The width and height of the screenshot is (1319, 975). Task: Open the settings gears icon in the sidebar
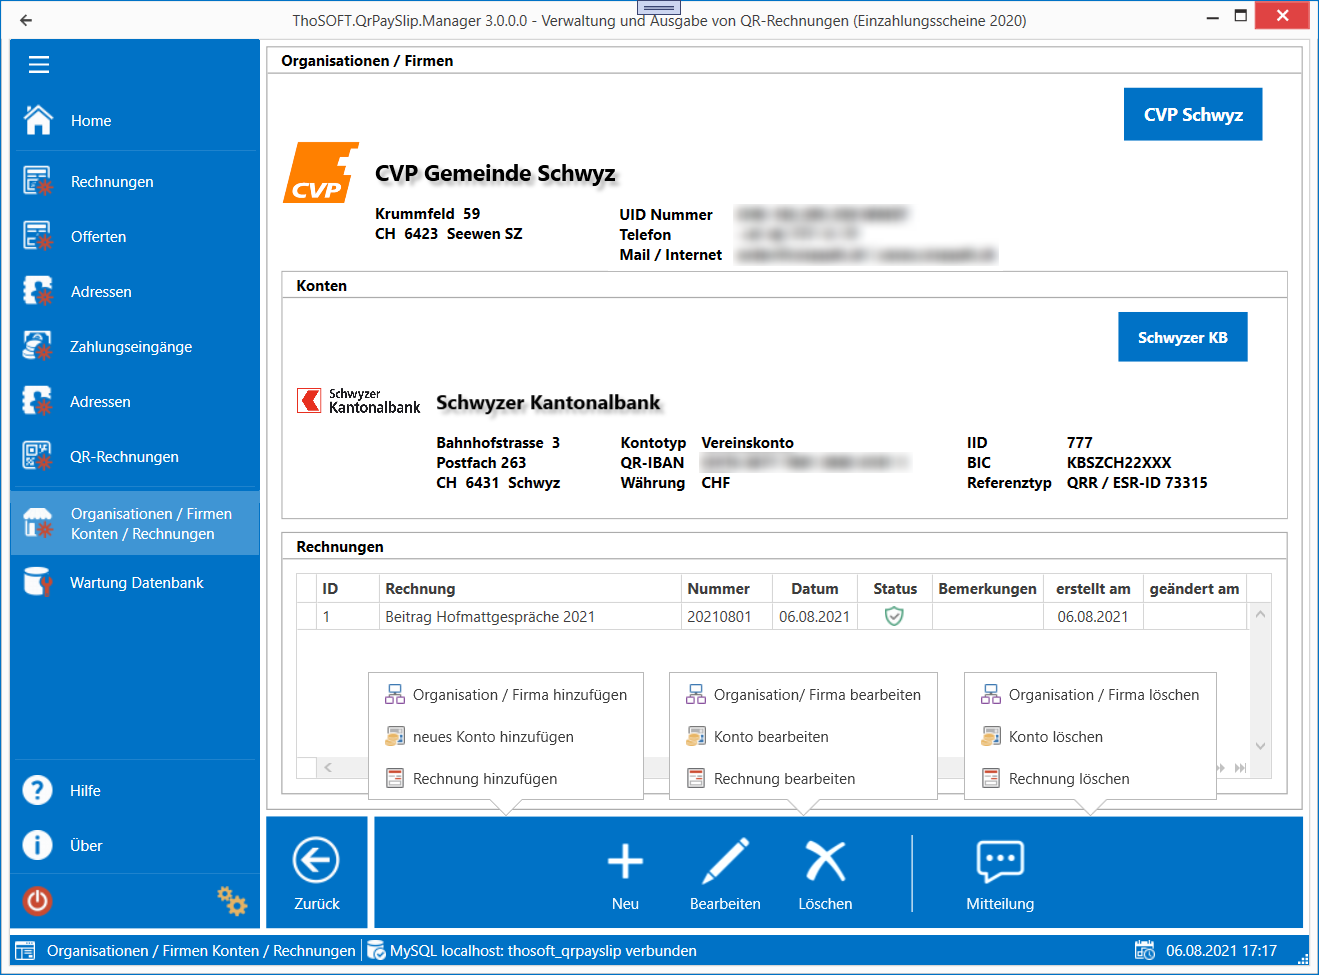[x=232, y=900]
